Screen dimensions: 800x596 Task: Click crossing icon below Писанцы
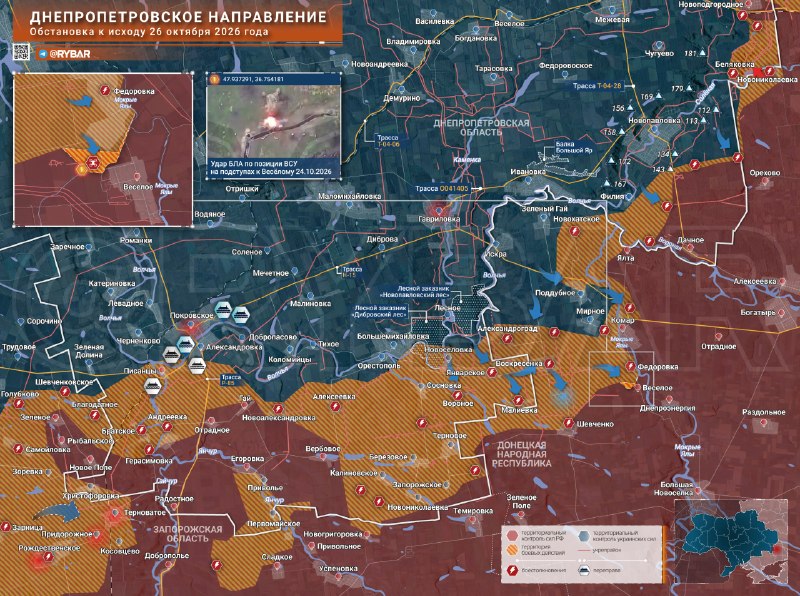click(152, 386)
